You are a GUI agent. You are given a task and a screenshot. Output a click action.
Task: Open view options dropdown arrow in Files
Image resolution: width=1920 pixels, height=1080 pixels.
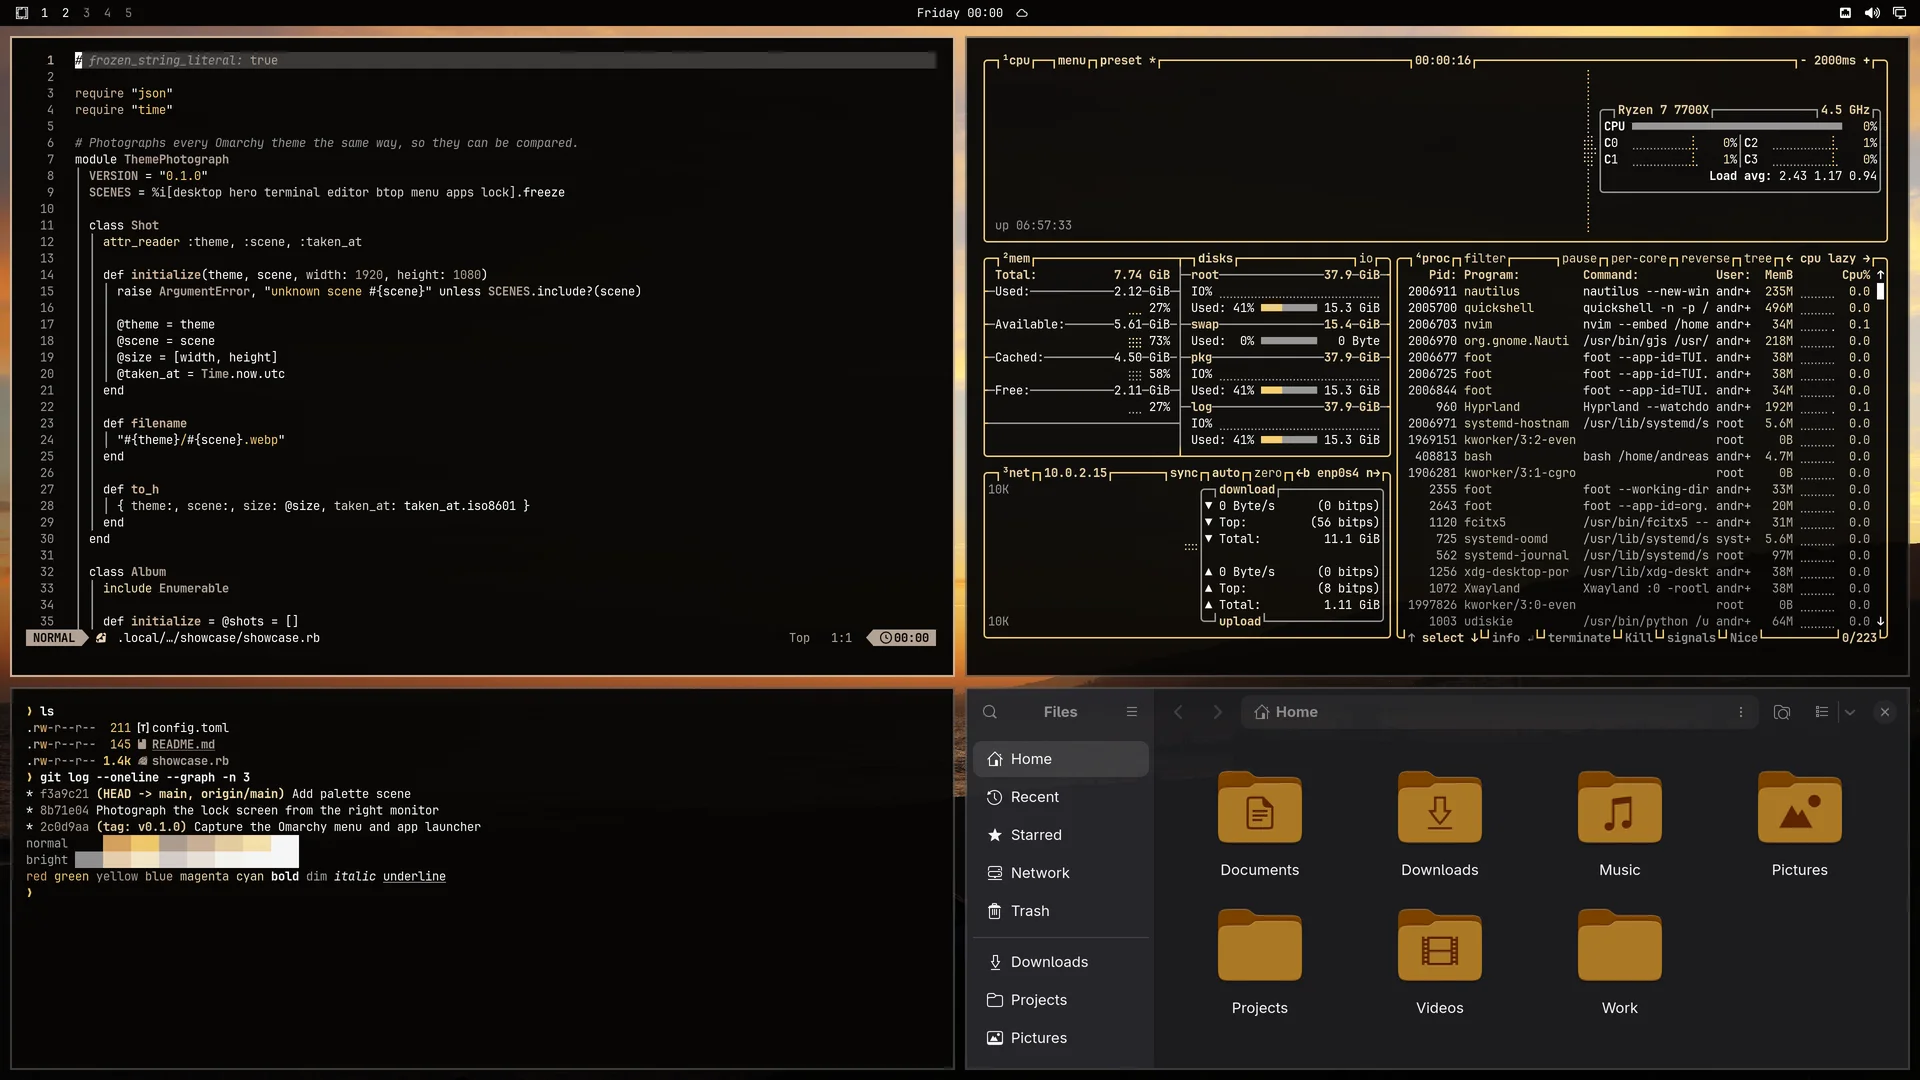pyautogui.click(x=1850, y=712)
